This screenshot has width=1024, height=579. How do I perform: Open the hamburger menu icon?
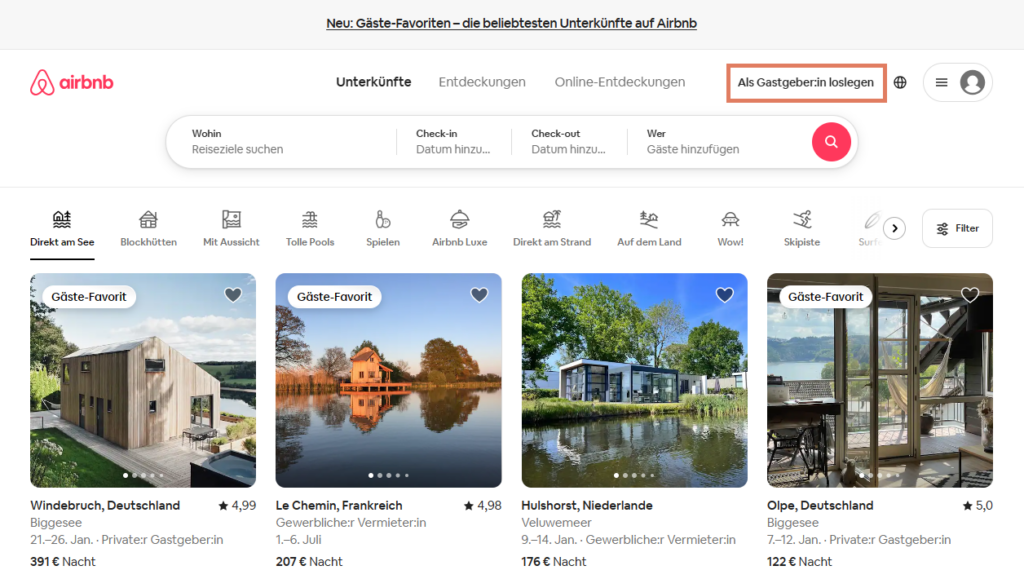point(941,82)
